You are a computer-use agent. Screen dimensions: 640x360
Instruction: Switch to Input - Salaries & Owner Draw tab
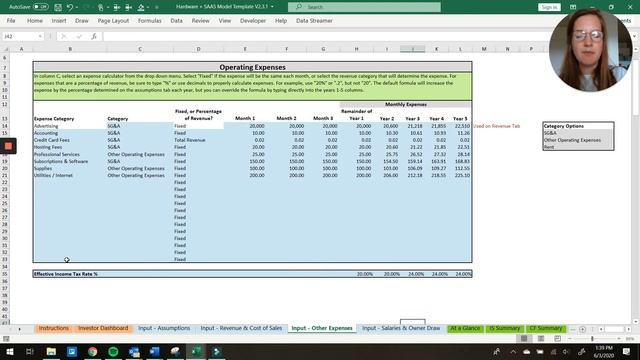[x=401, y=329]
